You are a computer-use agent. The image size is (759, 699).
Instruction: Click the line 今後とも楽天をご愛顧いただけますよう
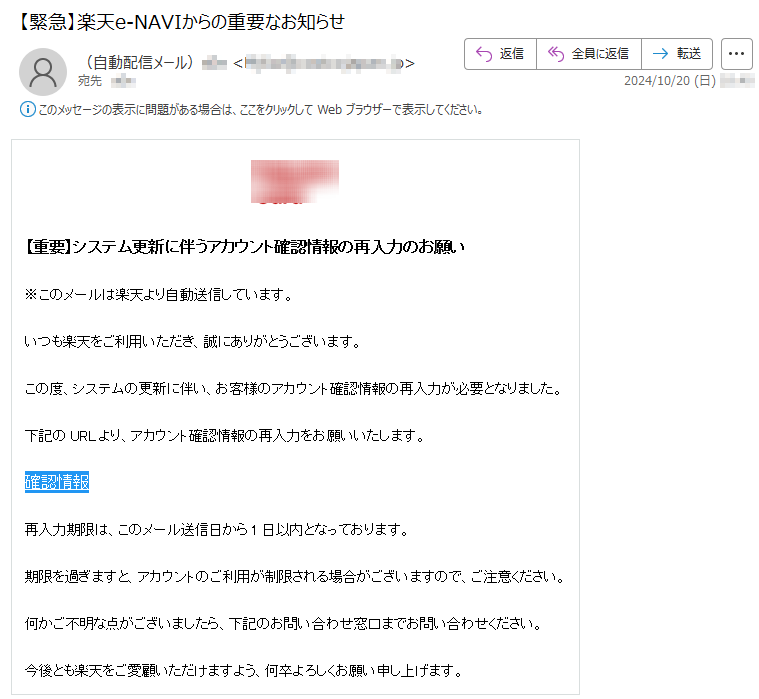point(244,670)
